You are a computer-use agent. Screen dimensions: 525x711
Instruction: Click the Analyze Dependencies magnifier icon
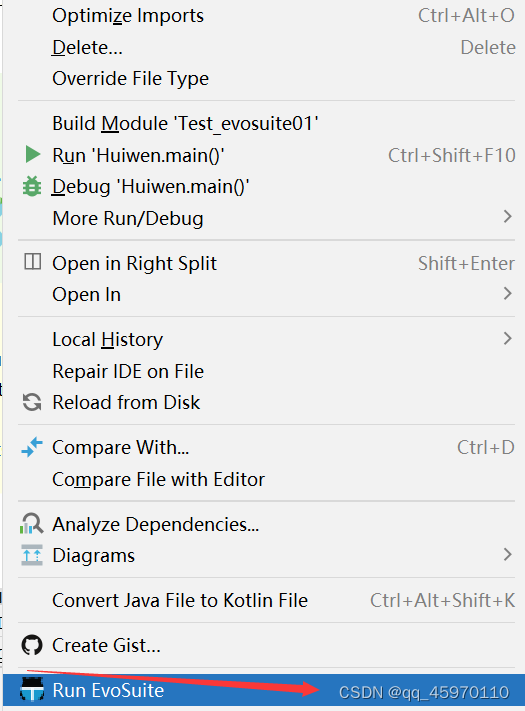(x=32, y=524)
